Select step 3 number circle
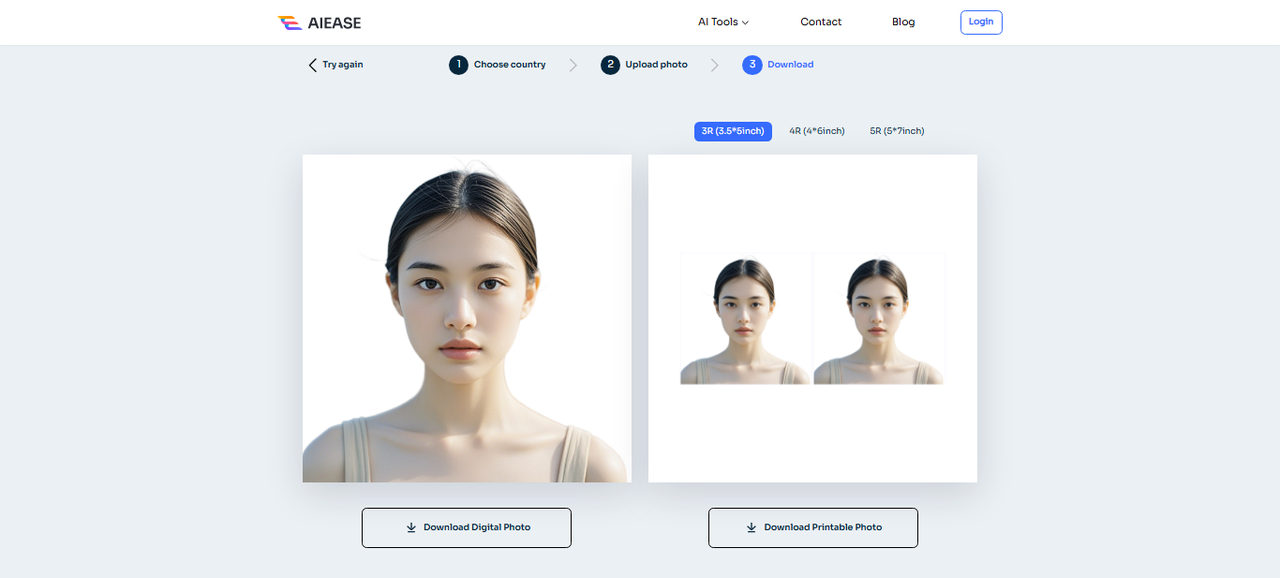The image size is (1280, 578). [752, 65]
